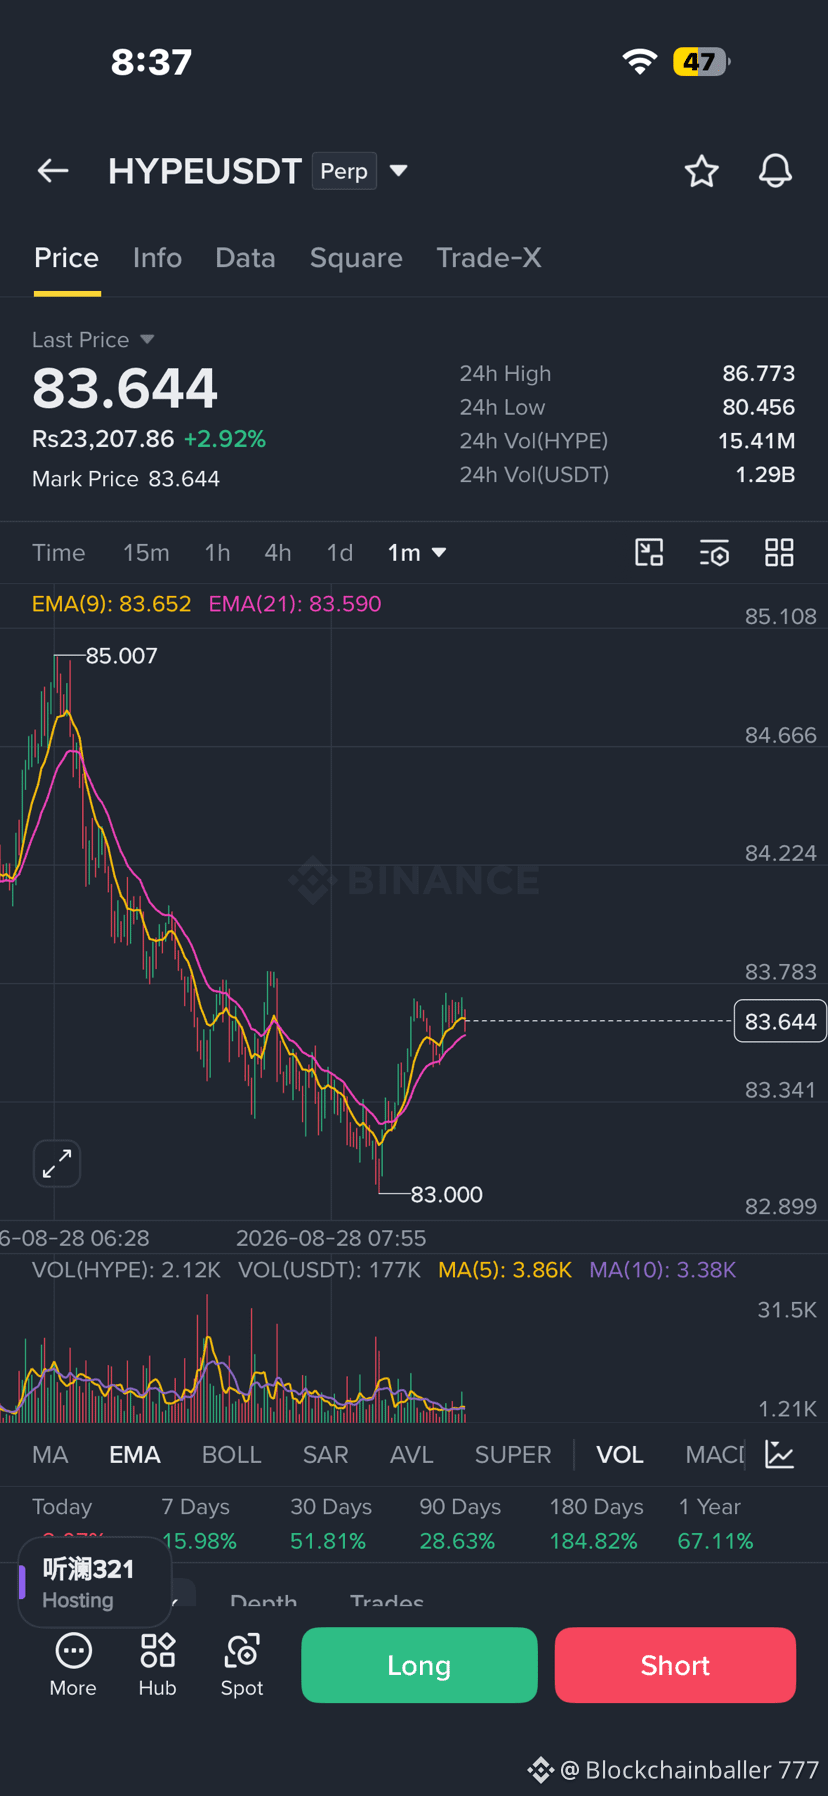
Task: Enable the MACD sub-indicator
Action: 715,1455
